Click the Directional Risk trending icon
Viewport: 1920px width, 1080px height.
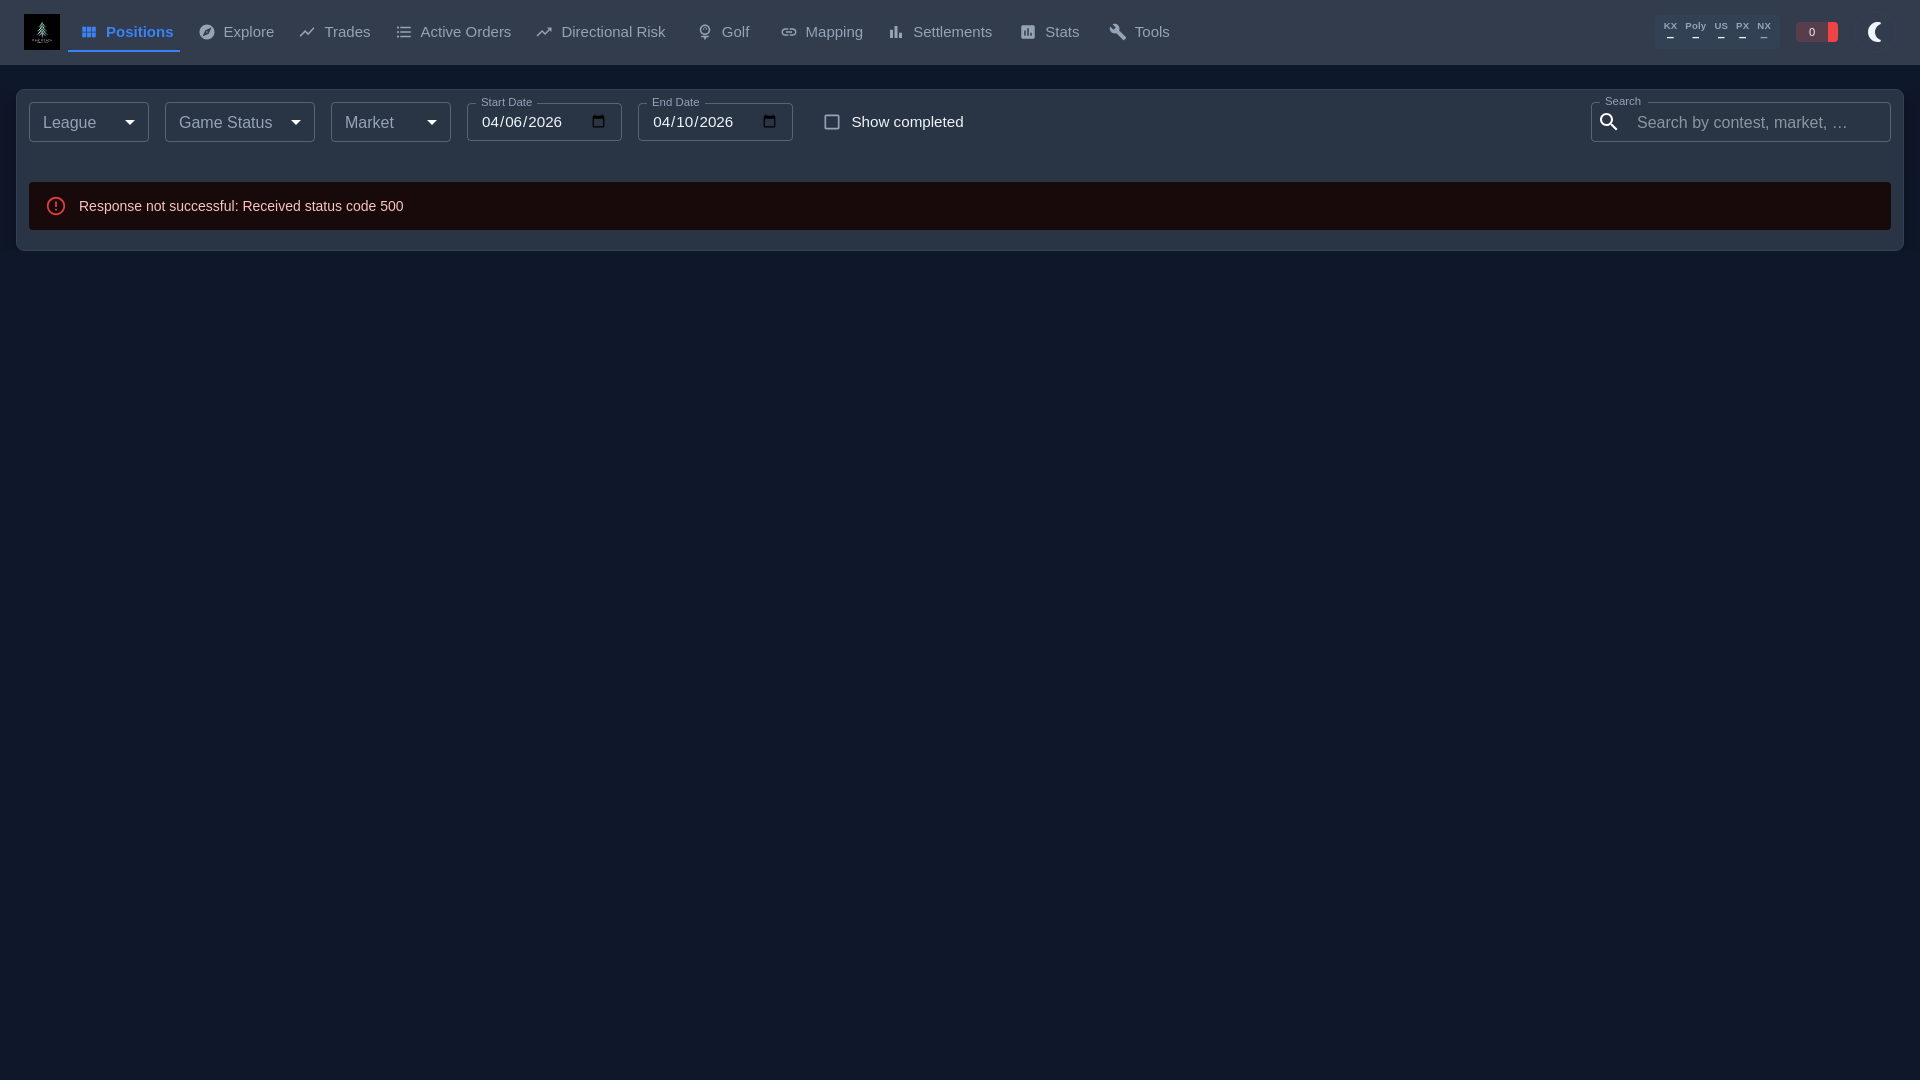click(x=544, y=32)
